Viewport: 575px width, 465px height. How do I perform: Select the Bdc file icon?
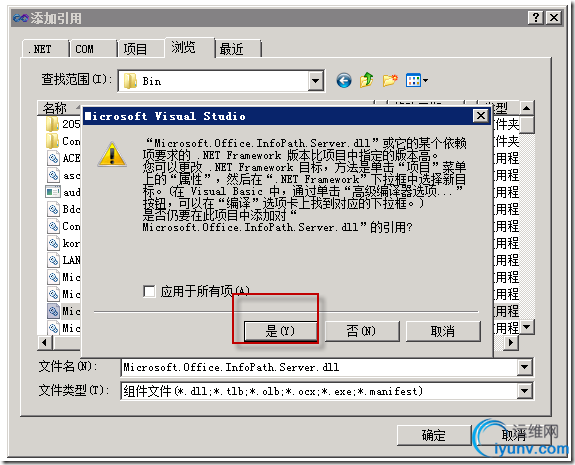click(53, 209)
